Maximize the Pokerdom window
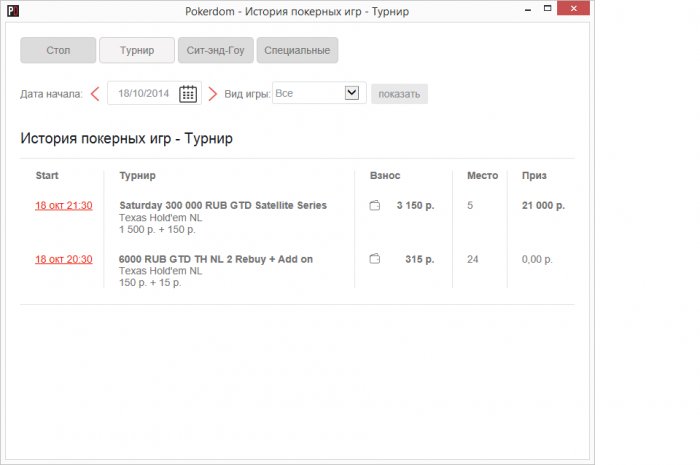Viewport: 700px width, 465px height. (547, 8)
